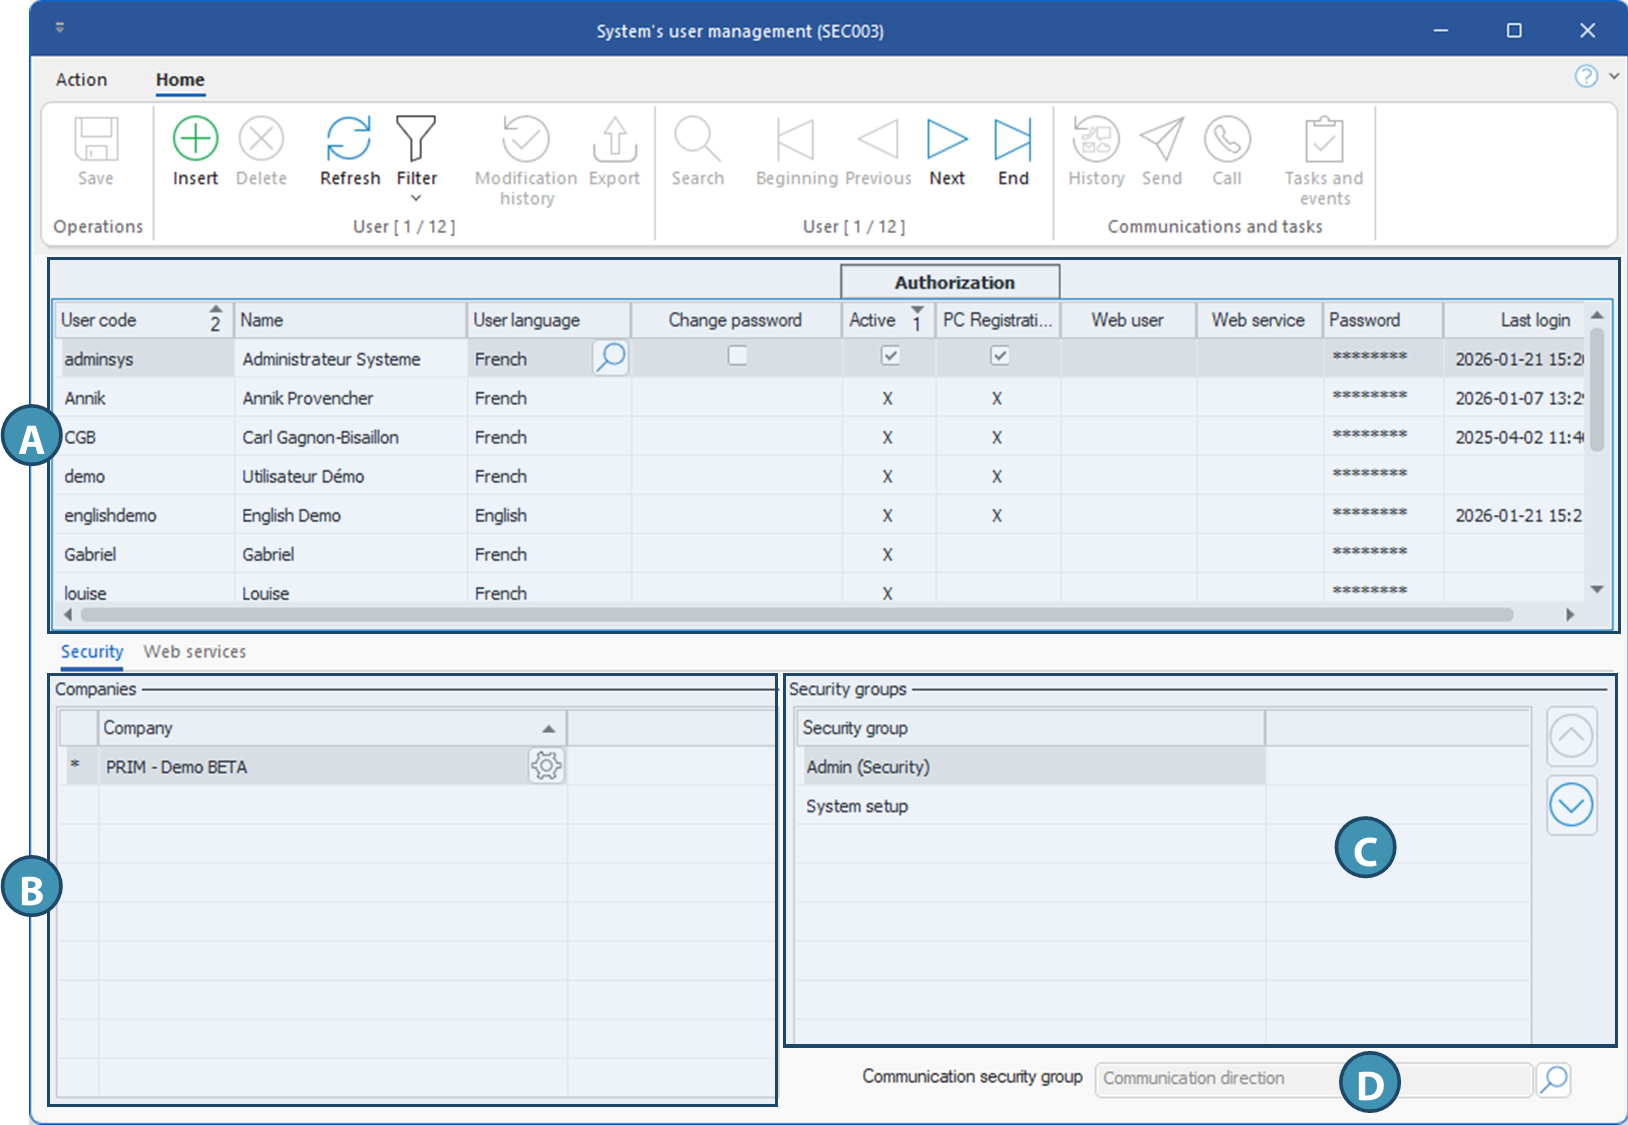Open the quick access title bar dropdown
1628x1125 pixels.
click(60, 27)
